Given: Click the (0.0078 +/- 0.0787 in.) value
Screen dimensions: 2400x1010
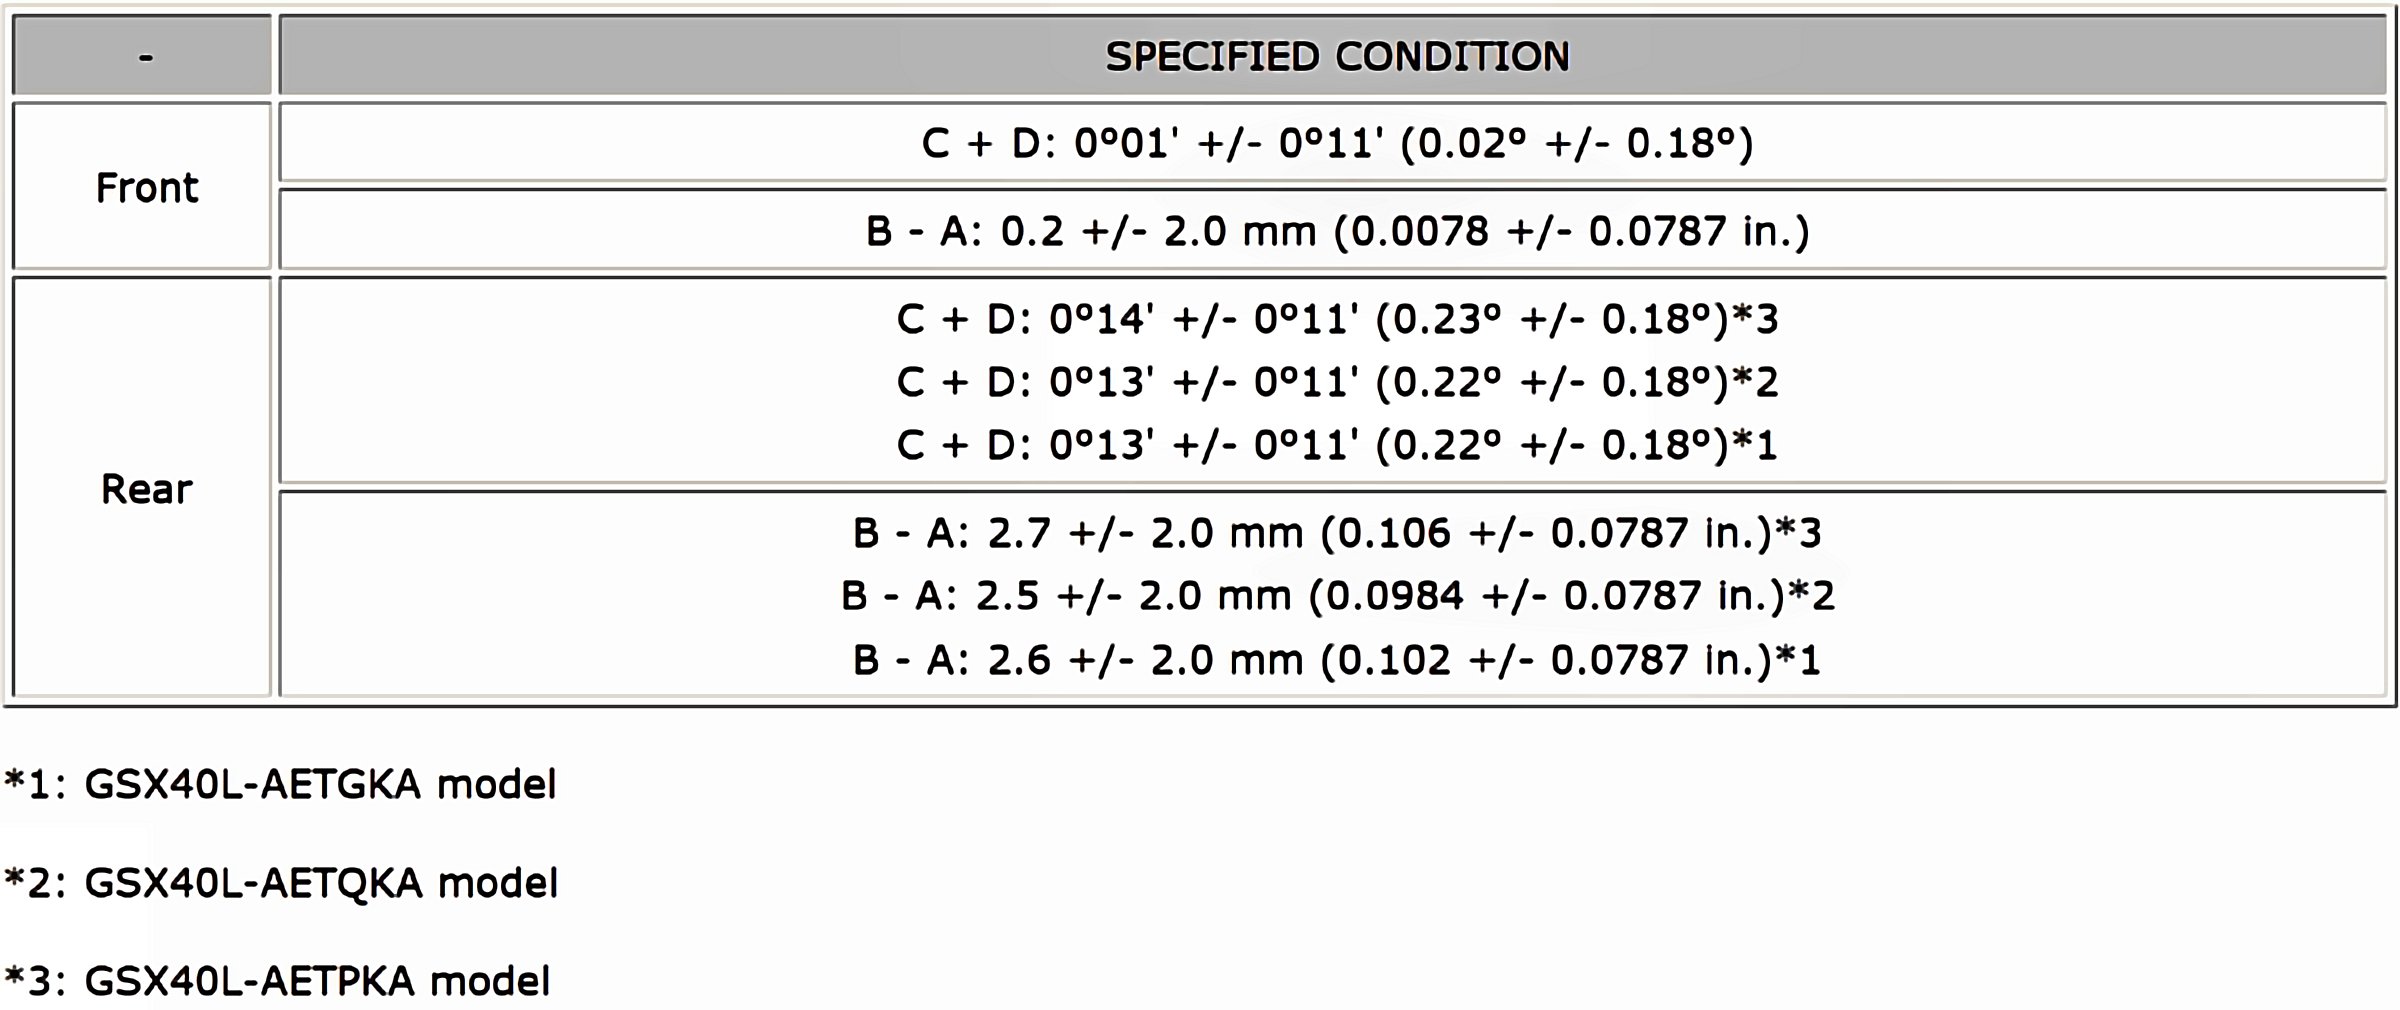Looking at the screenshot, I should click(x=1571, y=232).
